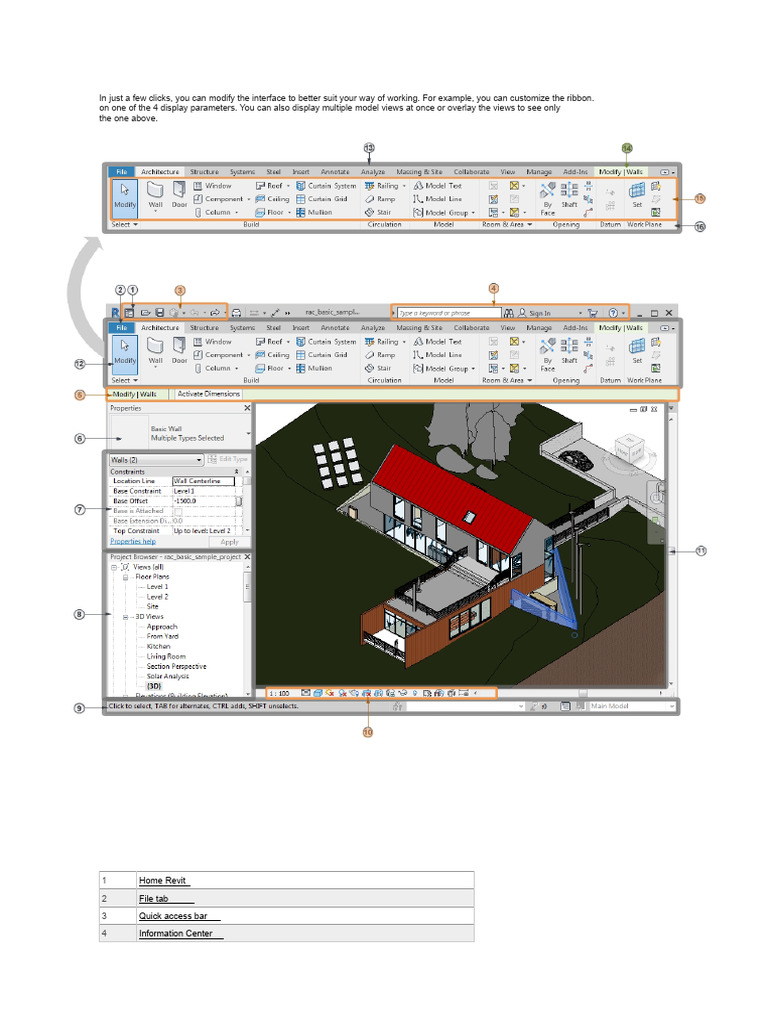768x1024 pixels.
Task: Click the Apply button in Properties
Action: point(230,542)
